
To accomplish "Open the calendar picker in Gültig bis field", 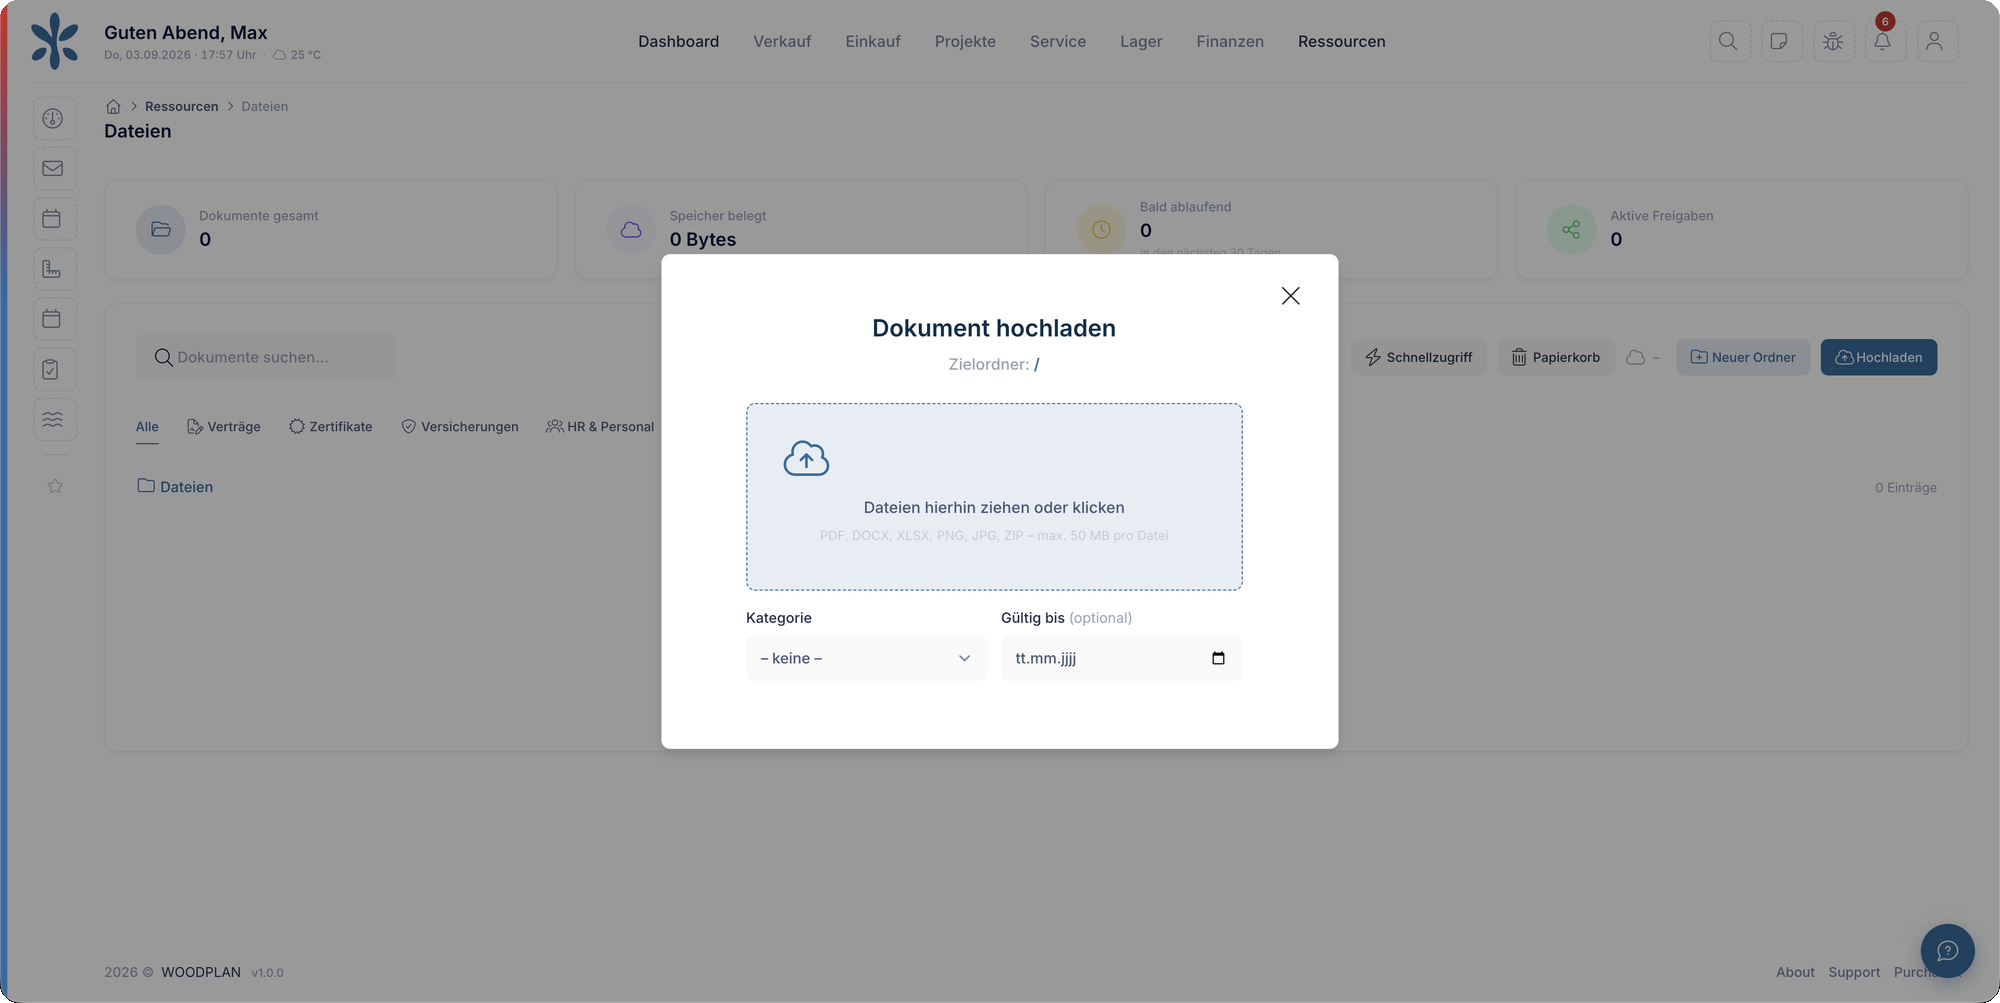I will (1218, 658).
